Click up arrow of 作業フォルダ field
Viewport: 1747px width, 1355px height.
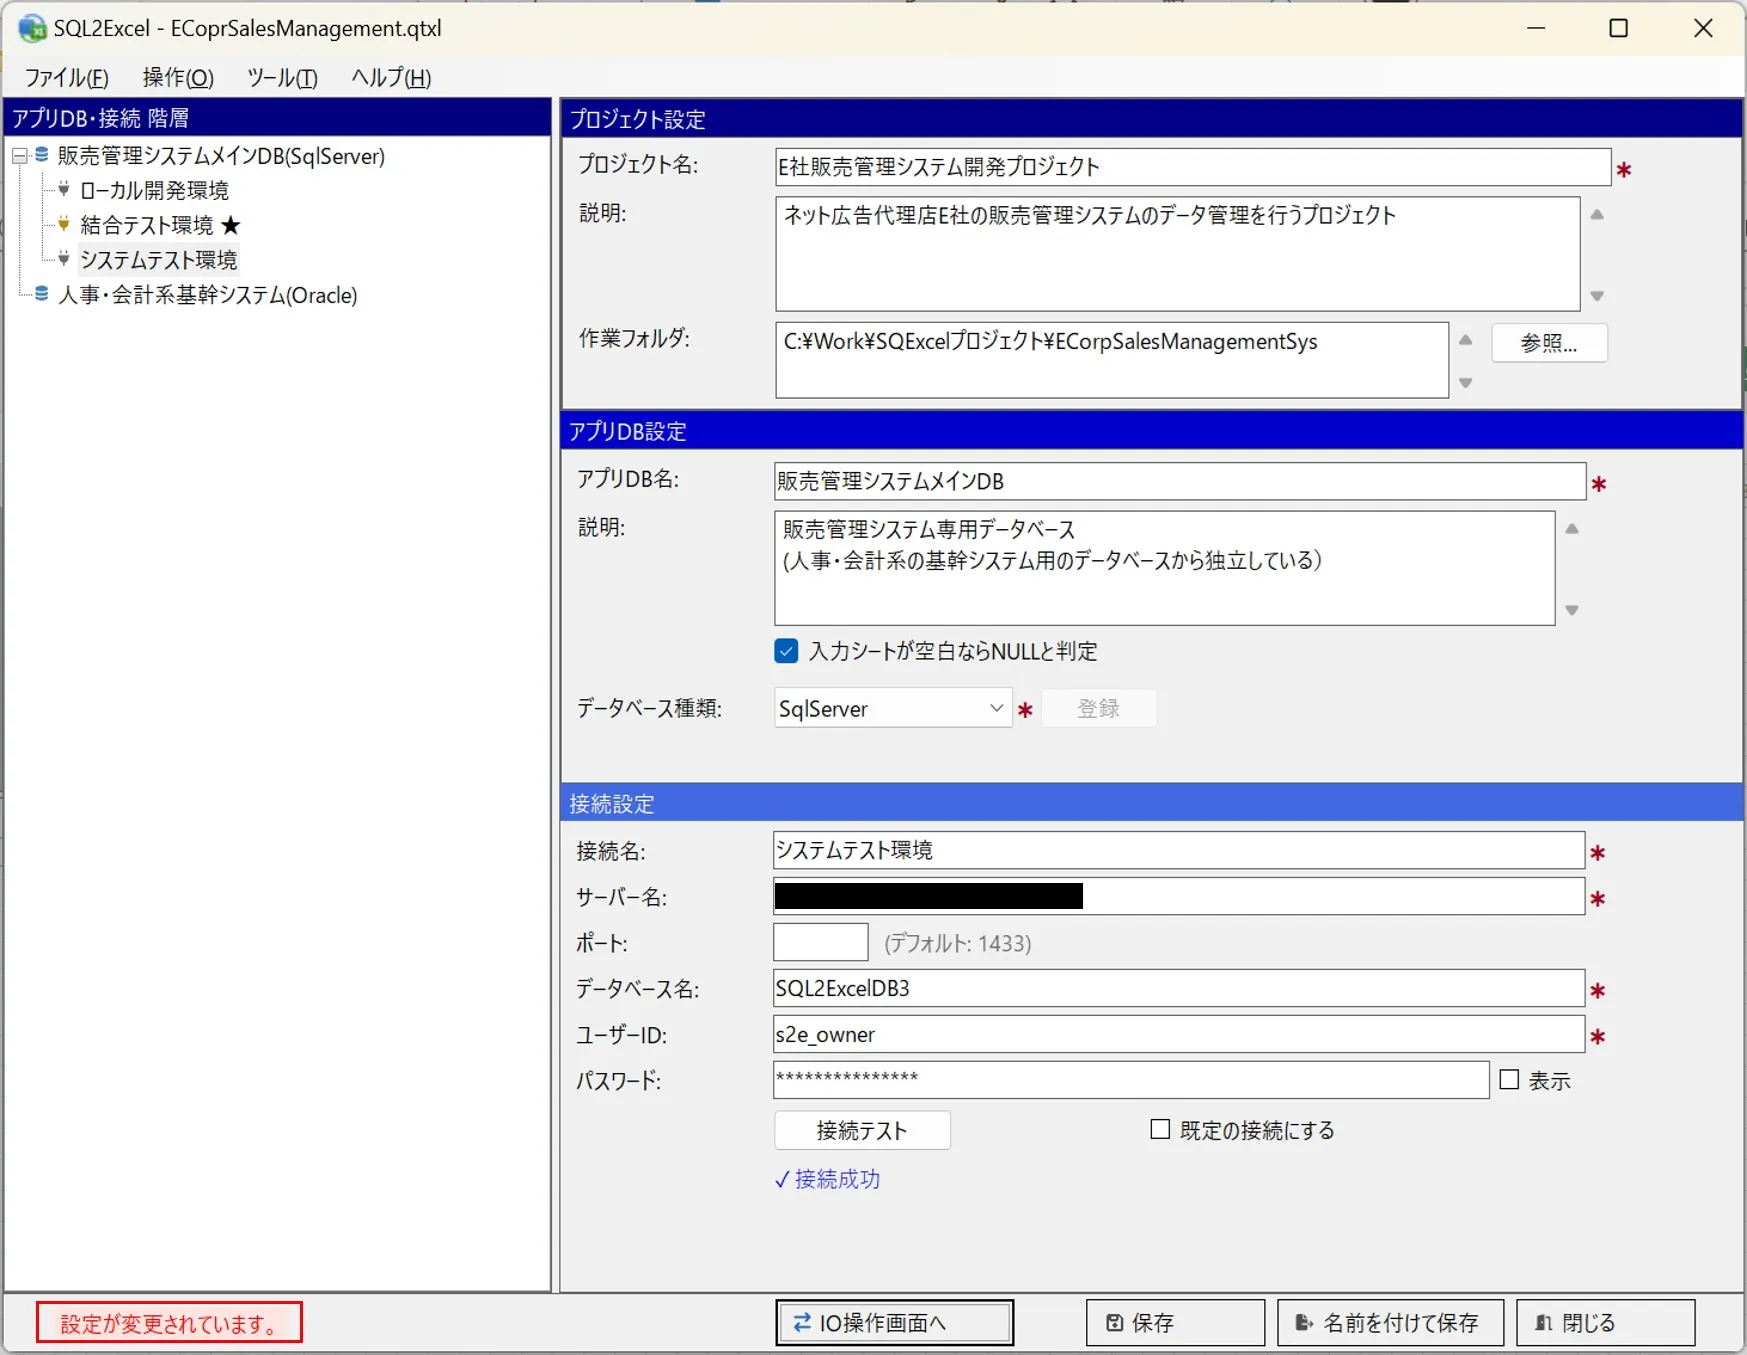[1466, 340]
